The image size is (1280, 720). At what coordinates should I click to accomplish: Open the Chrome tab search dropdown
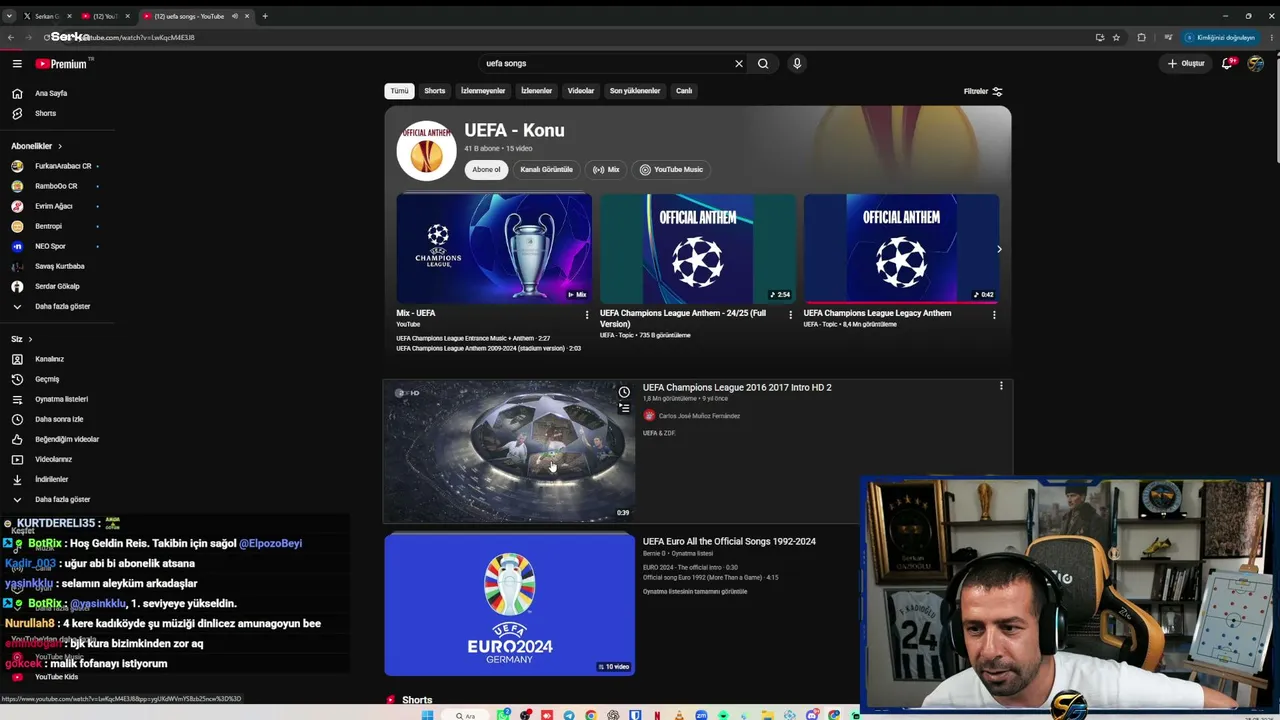click(x=9, y=16)
